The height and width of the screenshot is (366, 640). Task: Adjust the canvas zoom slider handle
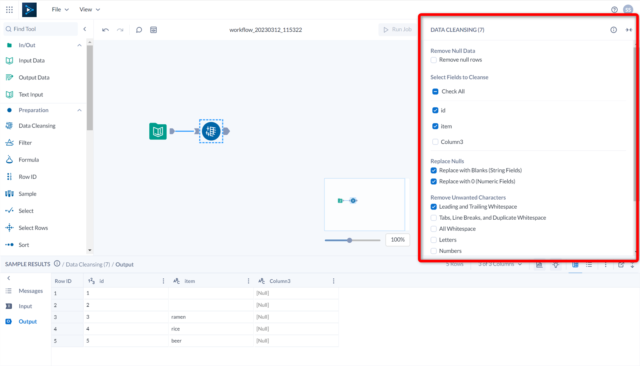349,240
